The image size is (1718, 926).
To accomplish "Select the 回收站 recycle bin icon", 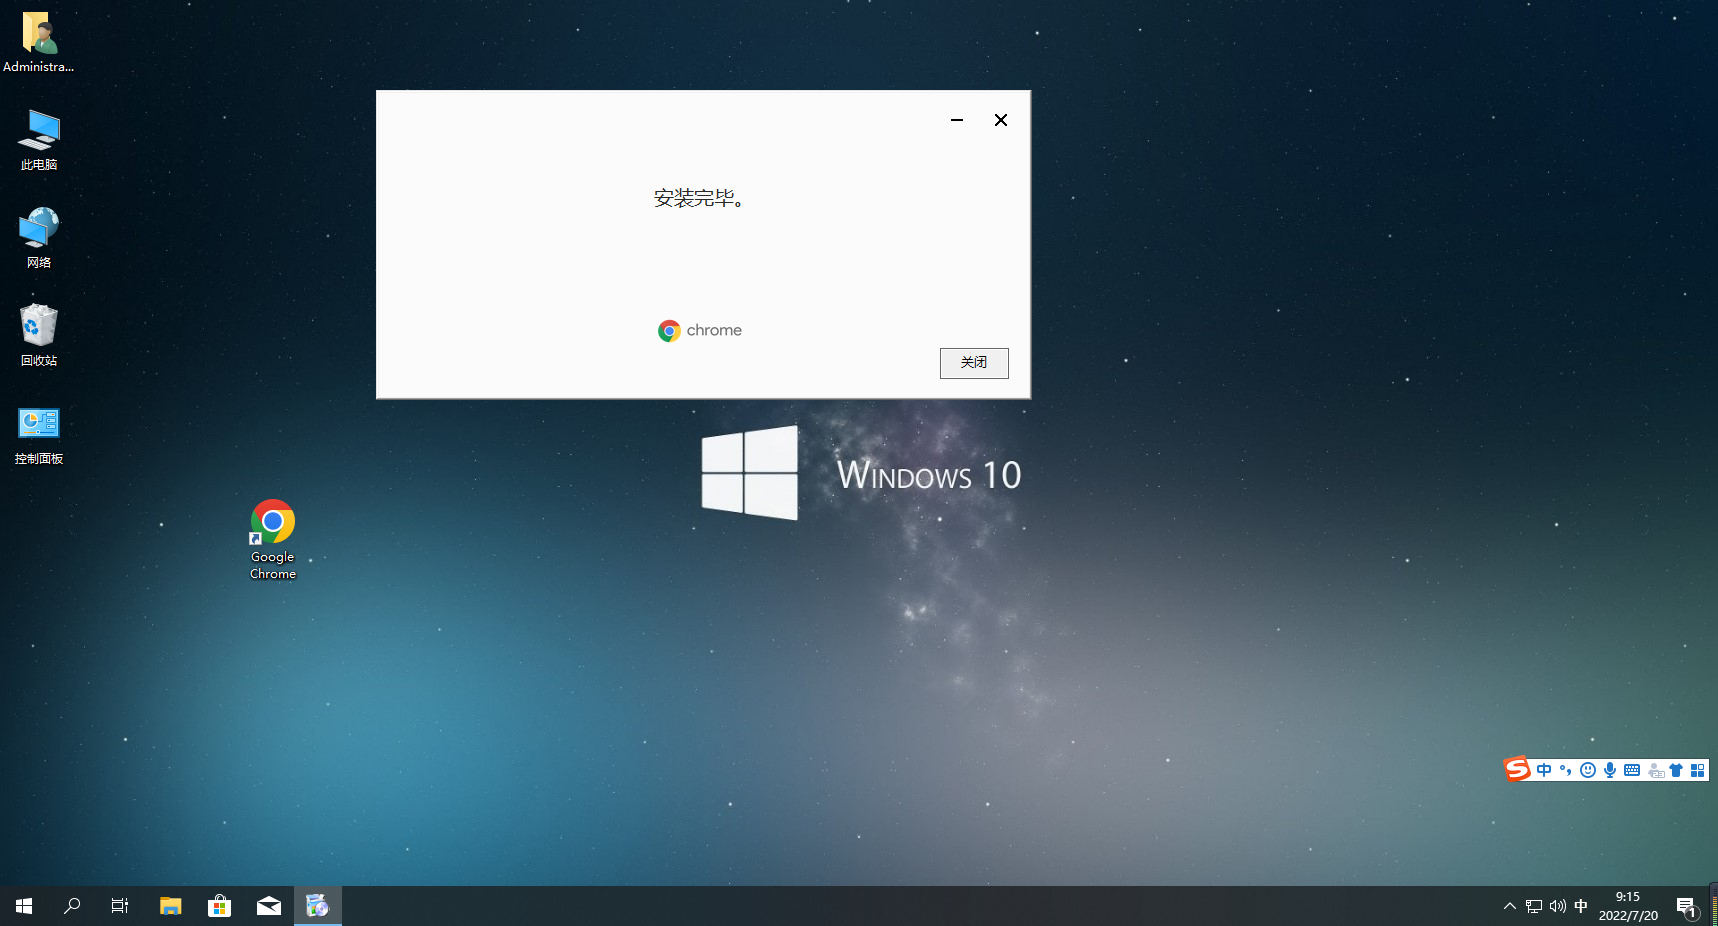I will click(39, 336).
